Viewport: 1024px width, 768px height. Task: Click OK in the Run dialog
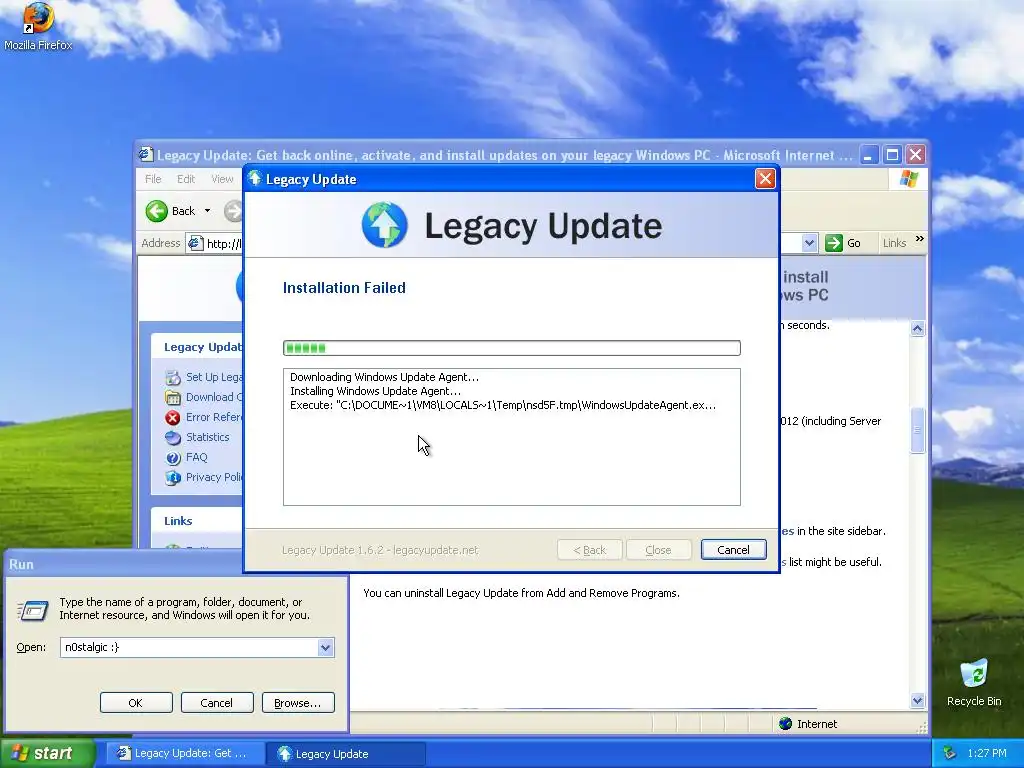point(136,703)
